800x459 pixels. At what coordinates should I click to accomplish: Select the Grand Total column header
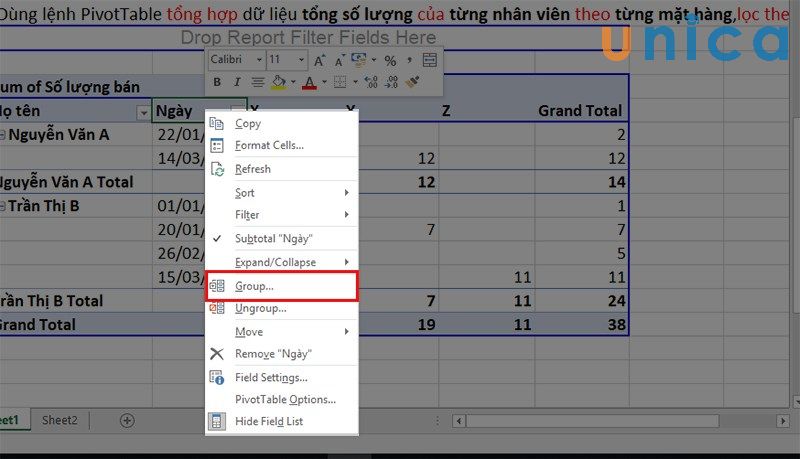pyautogui.click(x=581, y=111)
